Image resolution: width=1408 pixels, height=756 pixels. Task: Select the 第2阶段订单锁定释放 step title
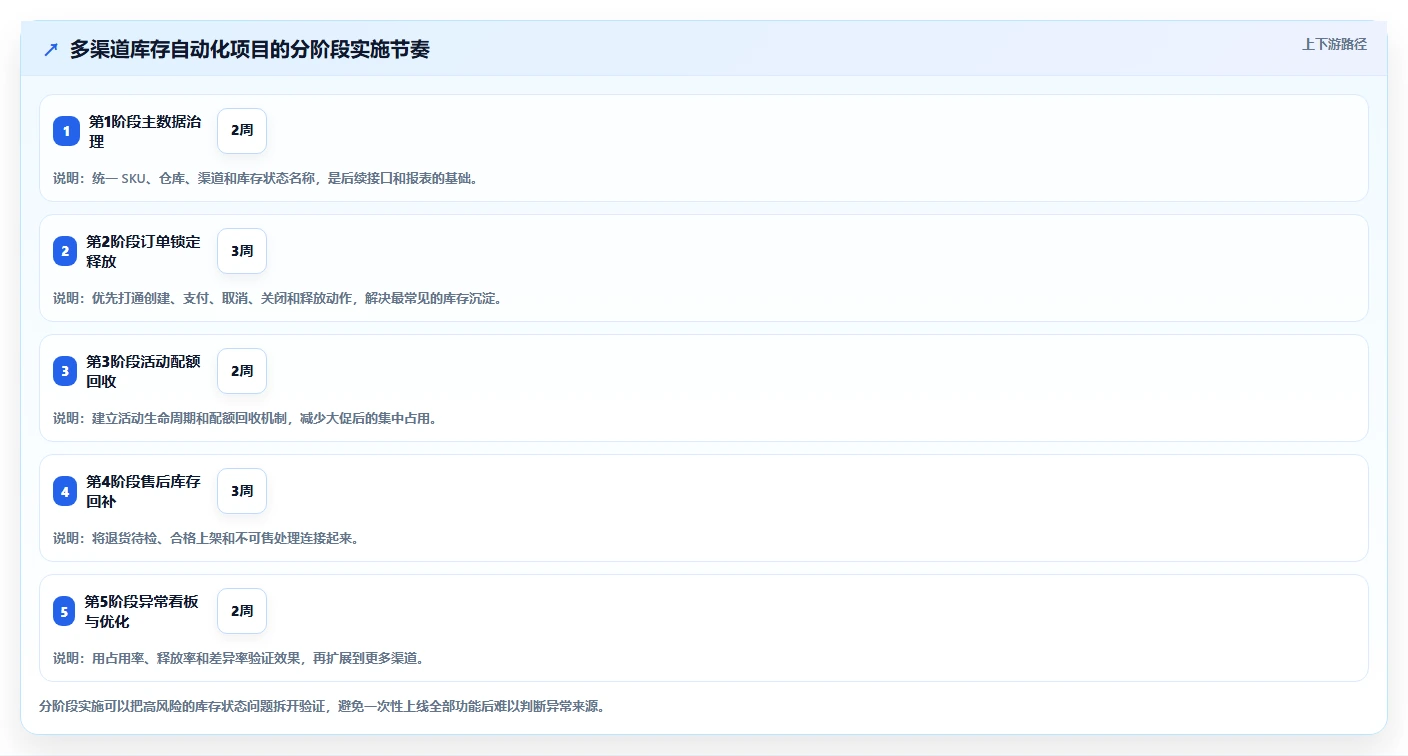144,251
